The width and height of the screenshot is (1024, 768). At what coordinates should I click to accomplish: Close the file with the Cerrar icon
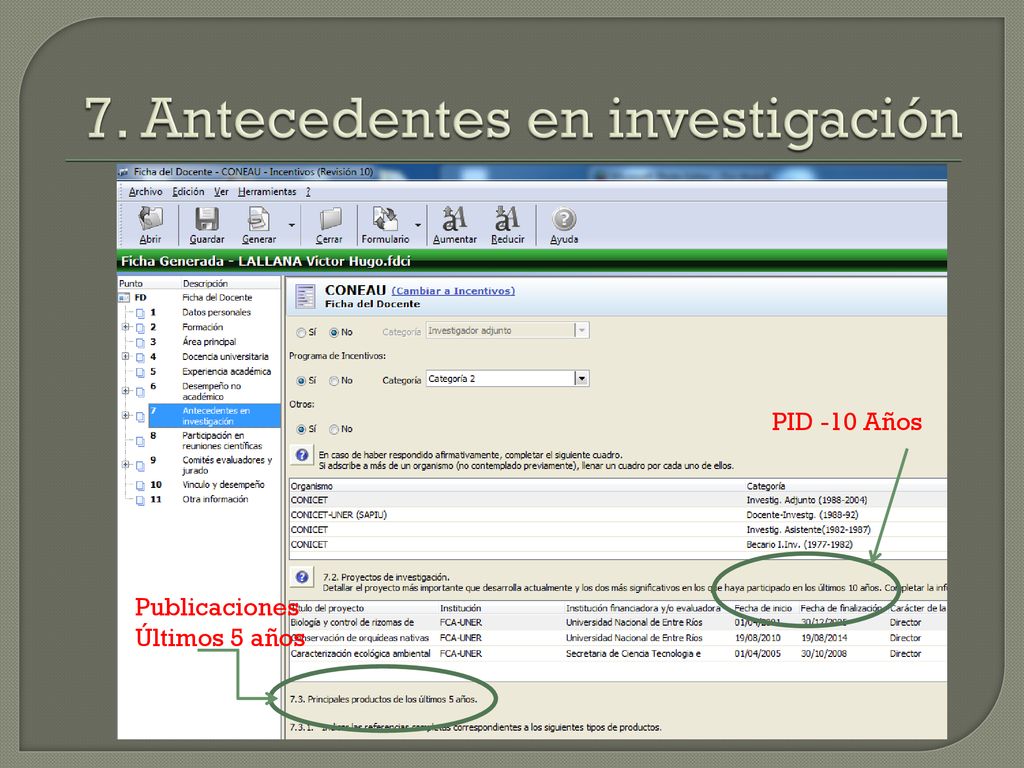point(330,220)
